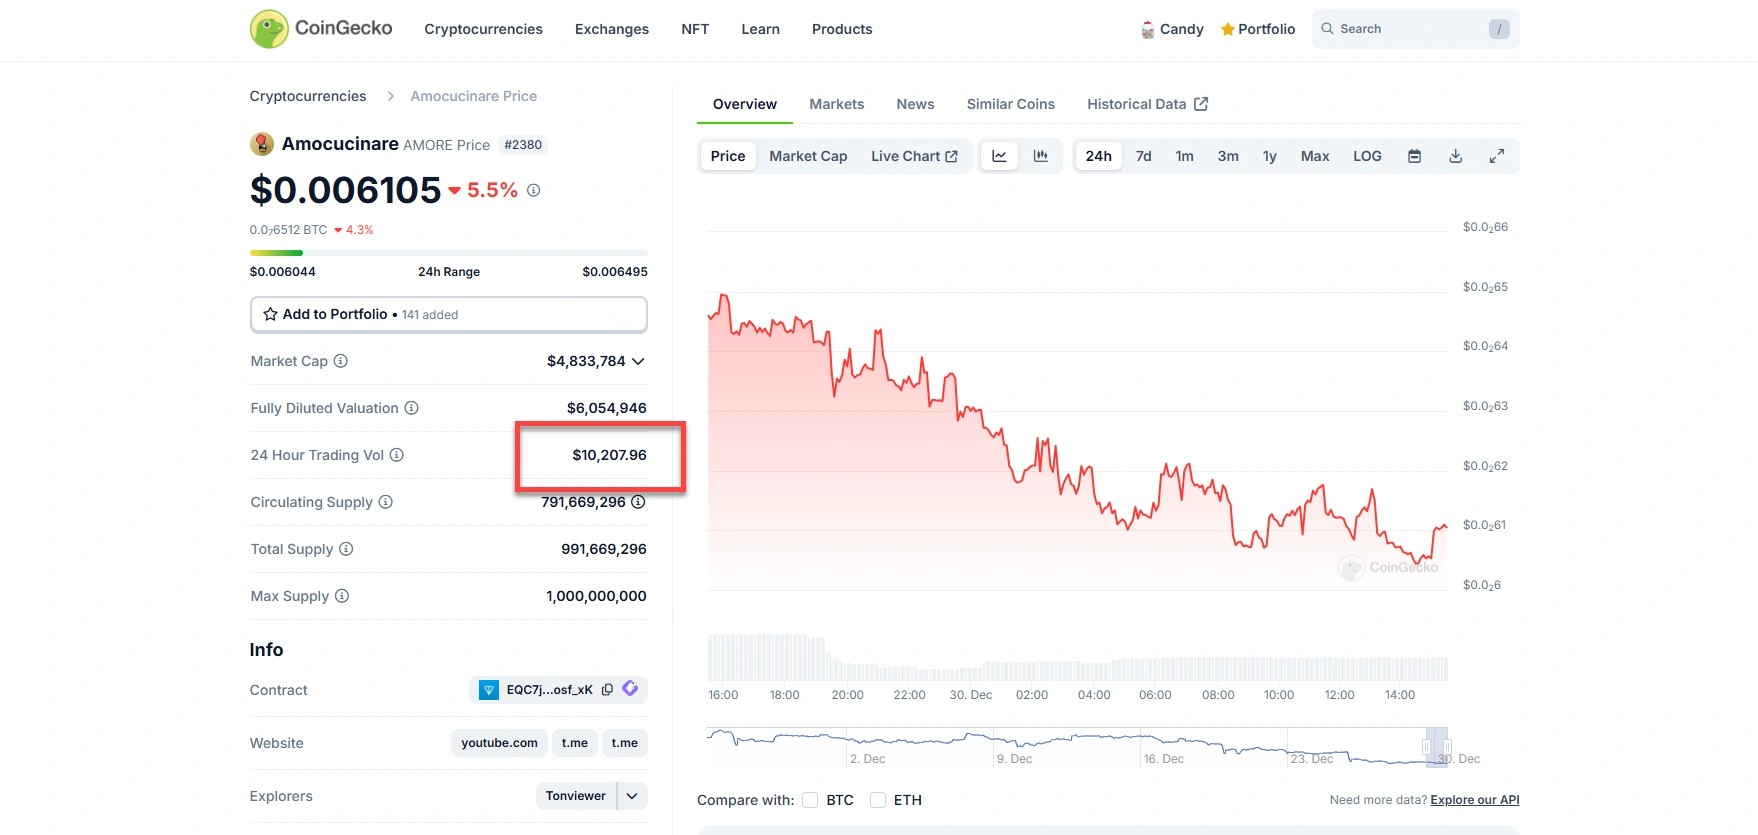This screenshot has height=835, width=1758.
Task: Copy the contract address icon
Action: click(607, 689)
